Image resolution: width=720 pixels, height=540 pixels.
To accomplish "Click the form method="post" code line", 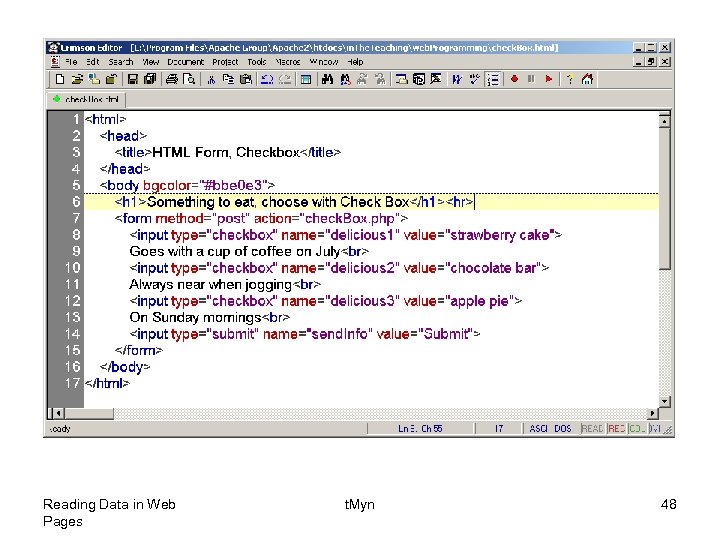I will tap(261, 219).
